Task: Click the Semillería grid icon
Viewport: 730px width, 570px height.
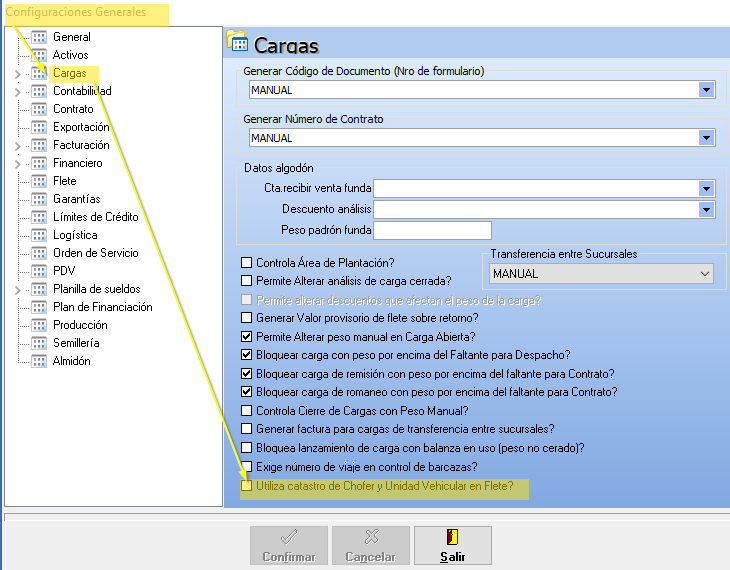Action: tap(39, 343)
